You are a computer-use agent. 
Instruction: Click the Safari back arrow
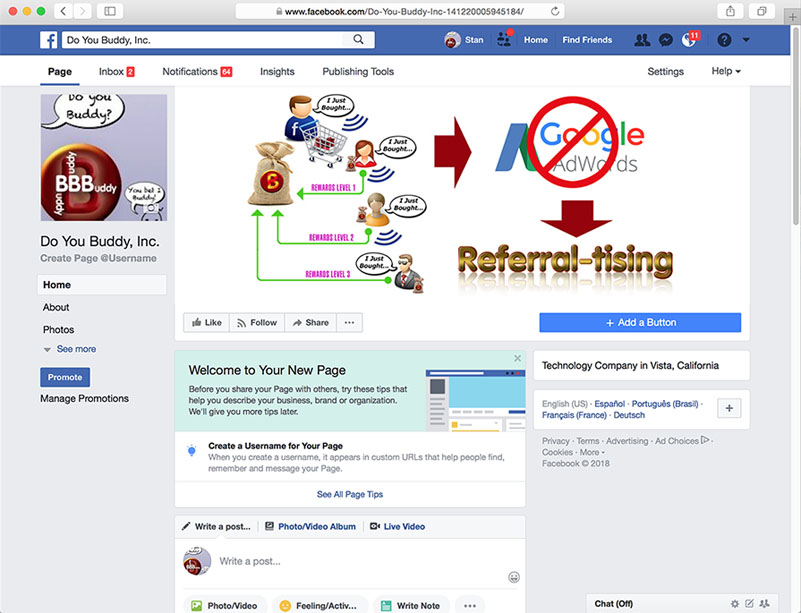pos(63,11)
